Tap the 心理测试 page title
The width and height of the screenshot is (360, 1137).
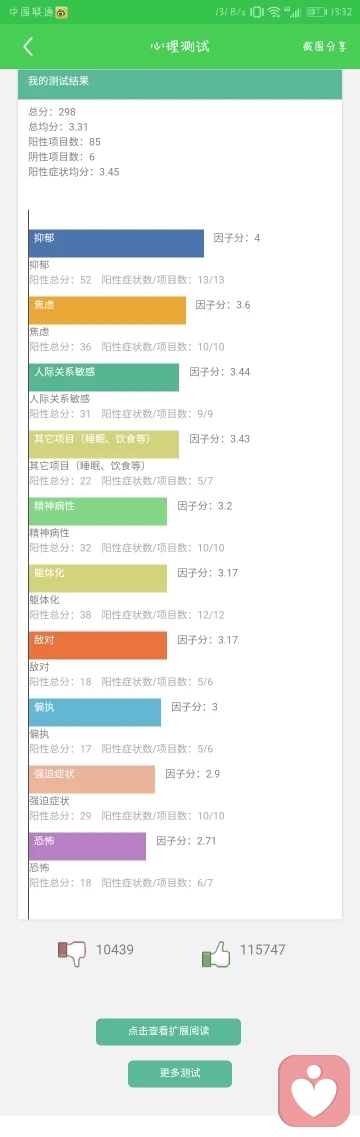point(179,46)
